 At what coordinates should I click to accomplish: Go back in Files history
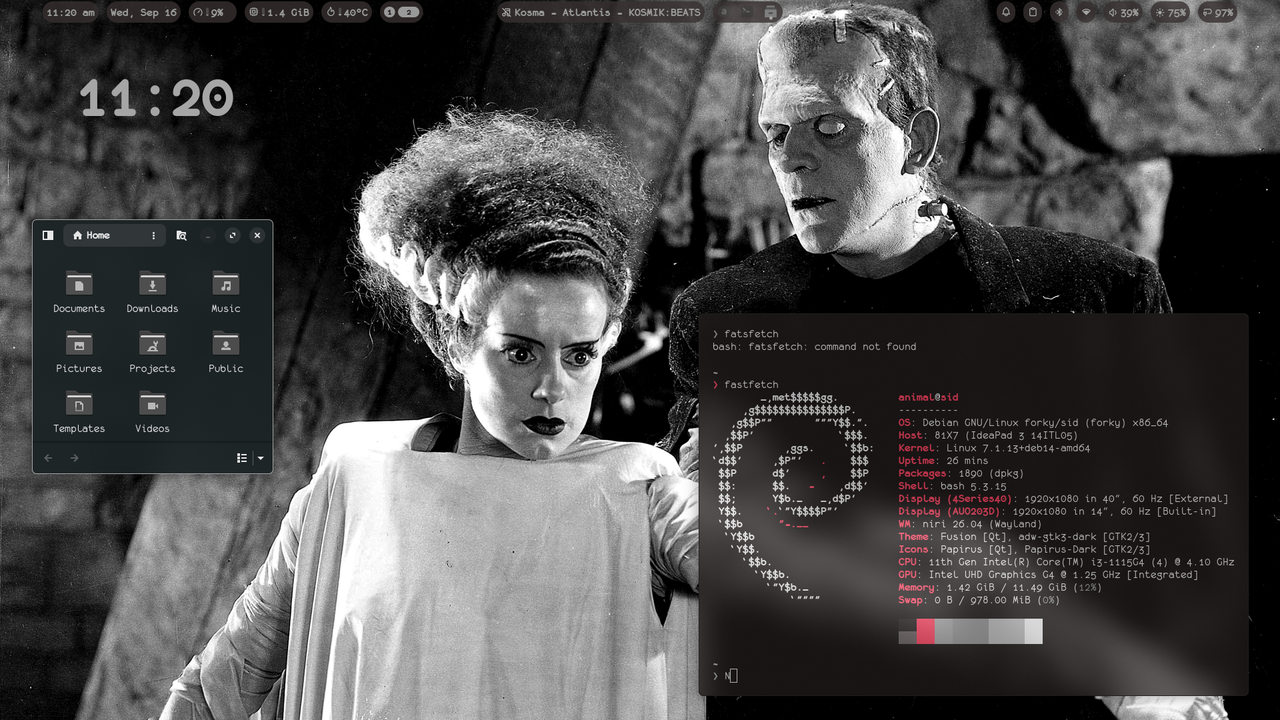(x=48, y=458)
